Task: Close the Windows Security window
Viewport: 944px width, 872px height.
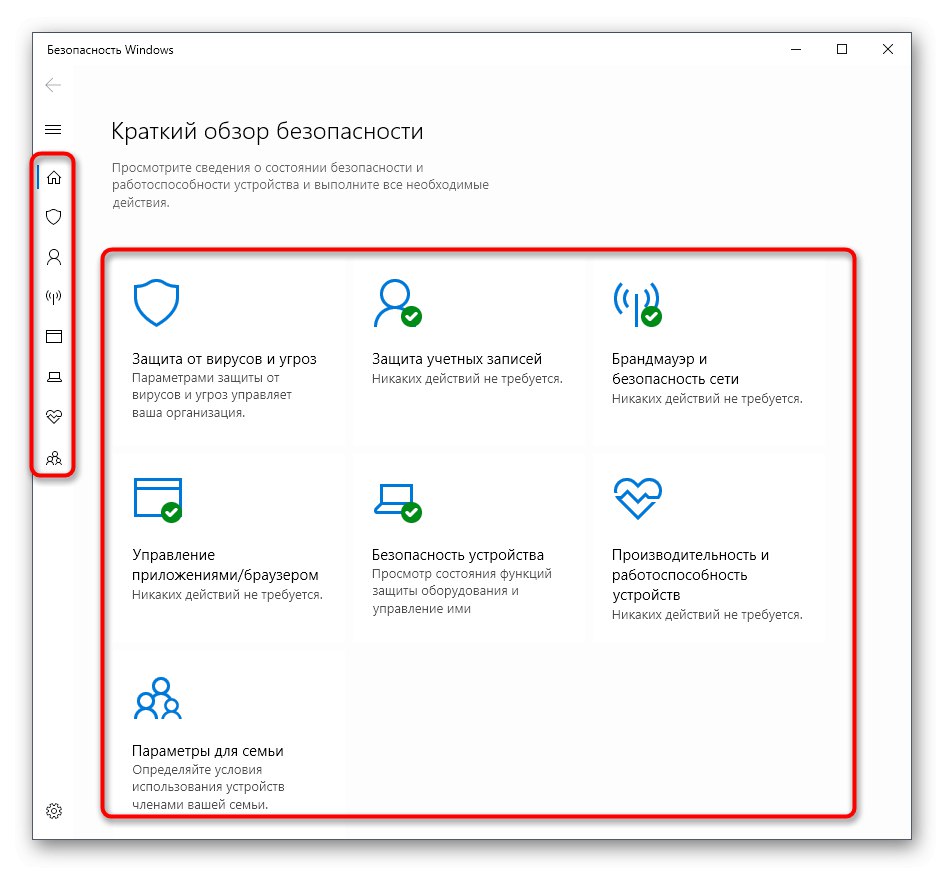Action: (x=887, y=49)
